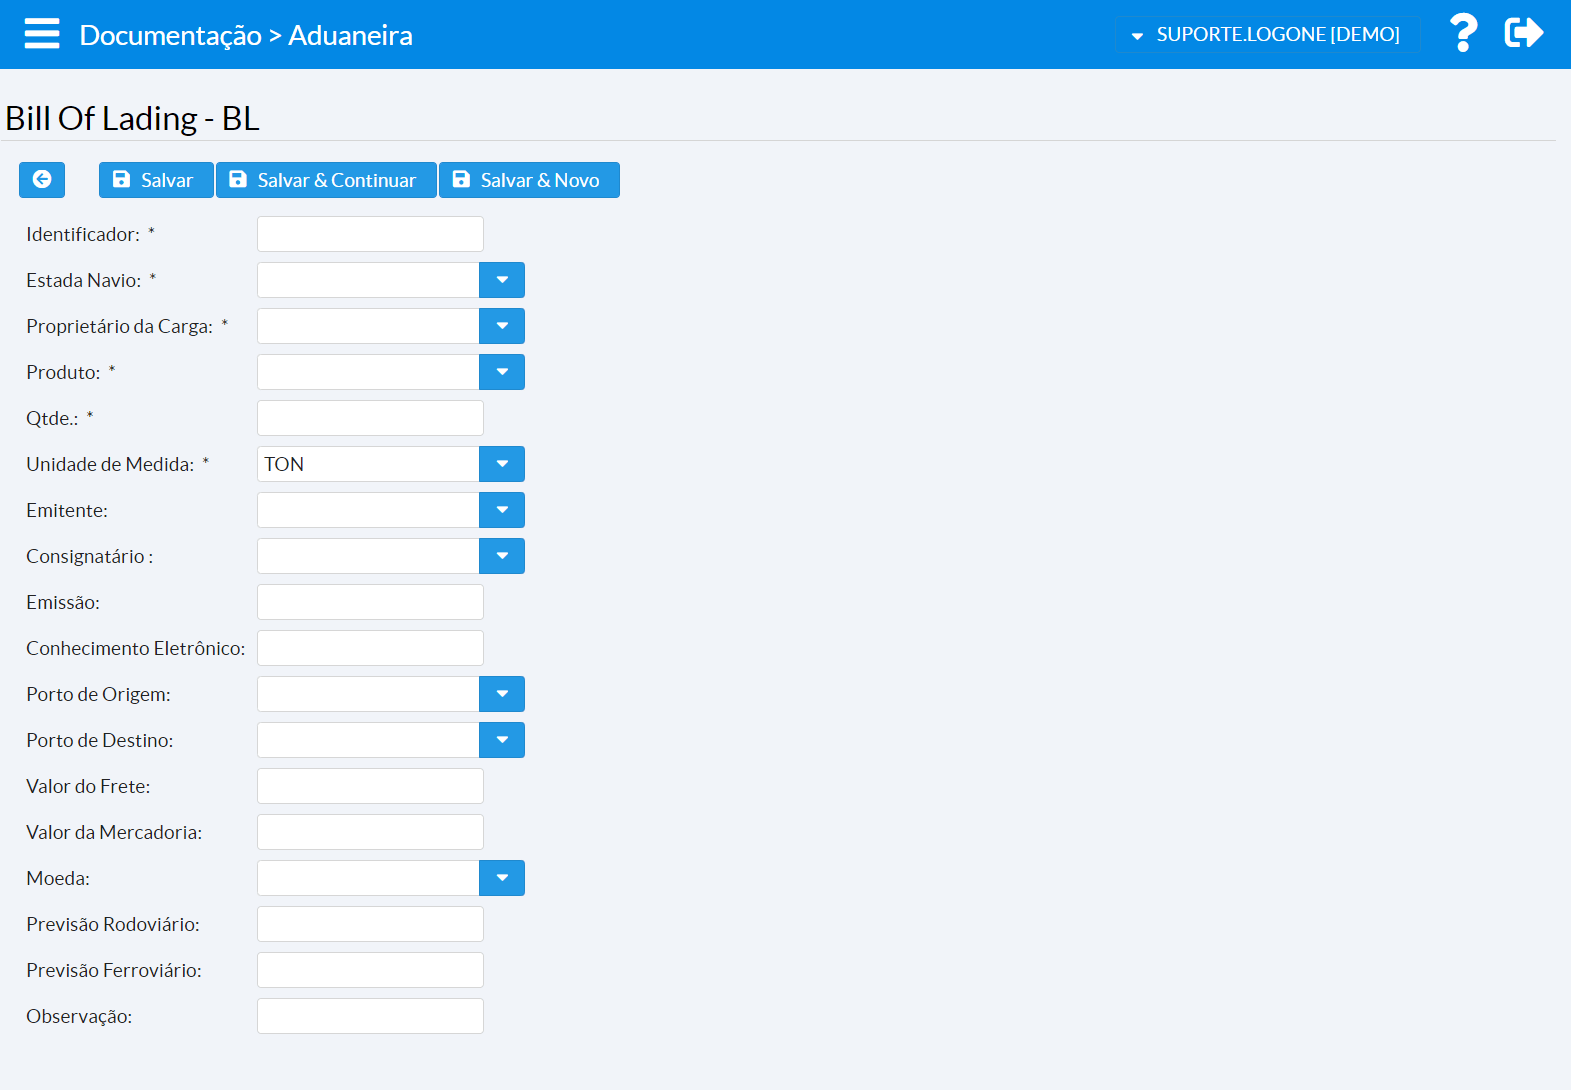Screen dimensions: 1571x1090
Task: Expand the Produto dropdown list
Action: click(x=501, y=372)
